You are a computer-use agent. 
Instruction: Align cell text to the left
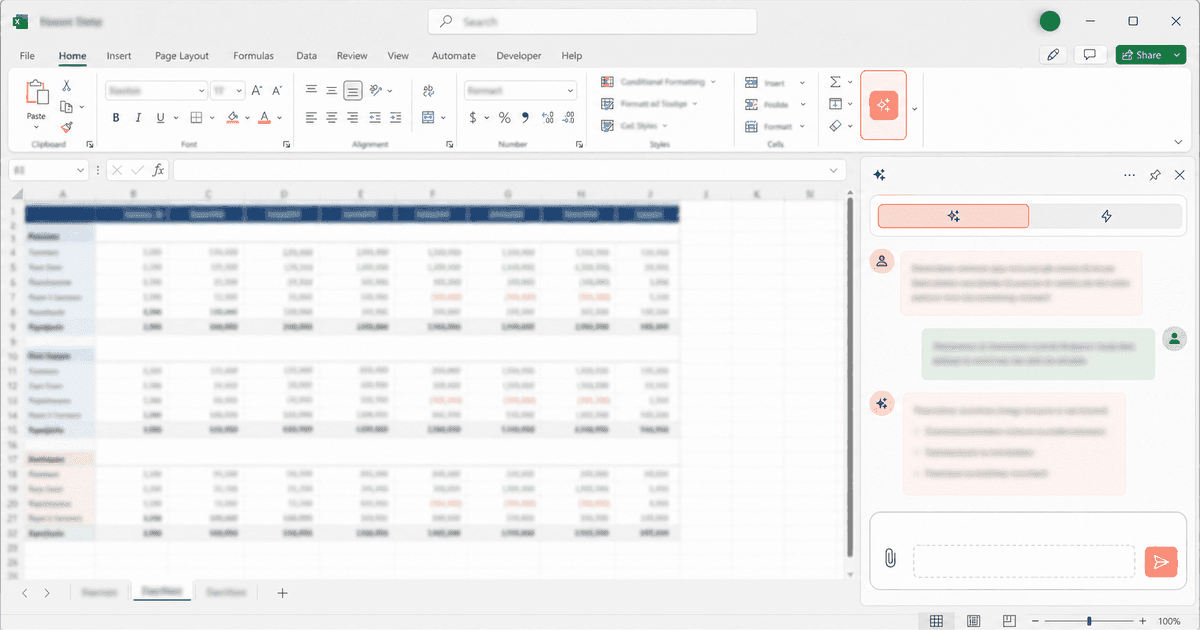311,118
